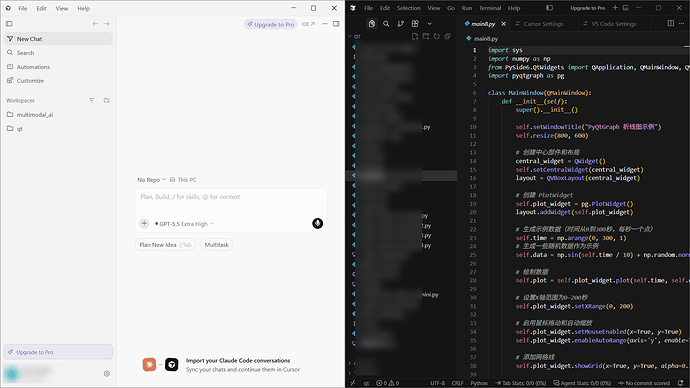
Task: Open the Extensions view in the IDE
Action: click(x=415, y=24)
